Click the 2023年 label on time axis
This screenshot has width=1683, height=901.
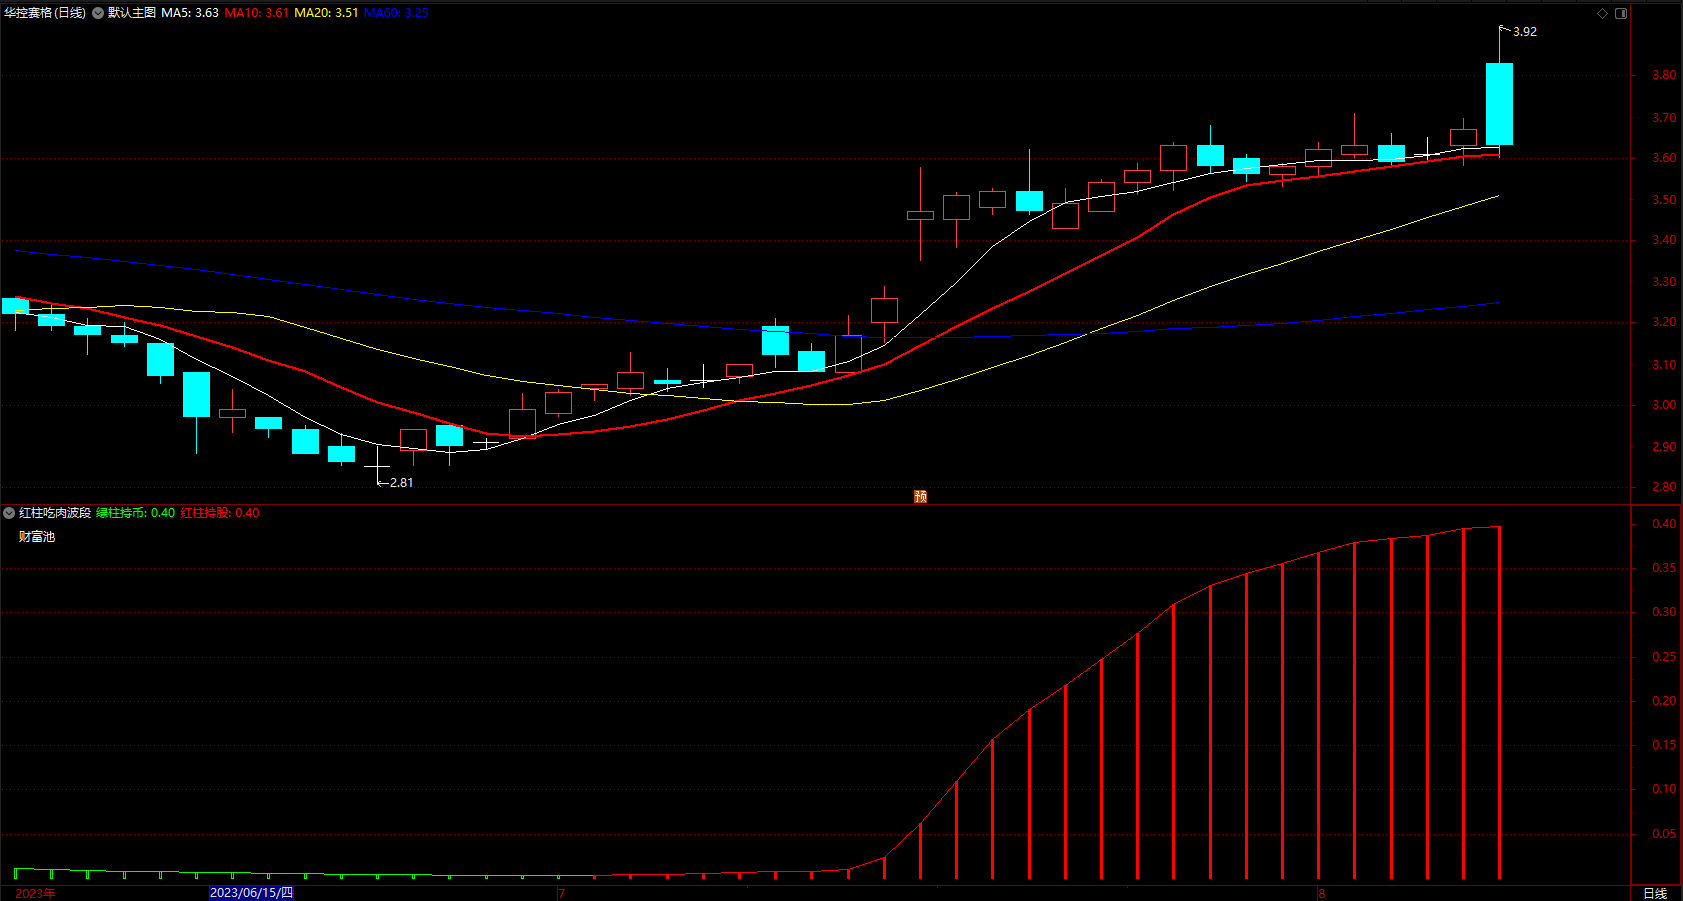[35, 893]
